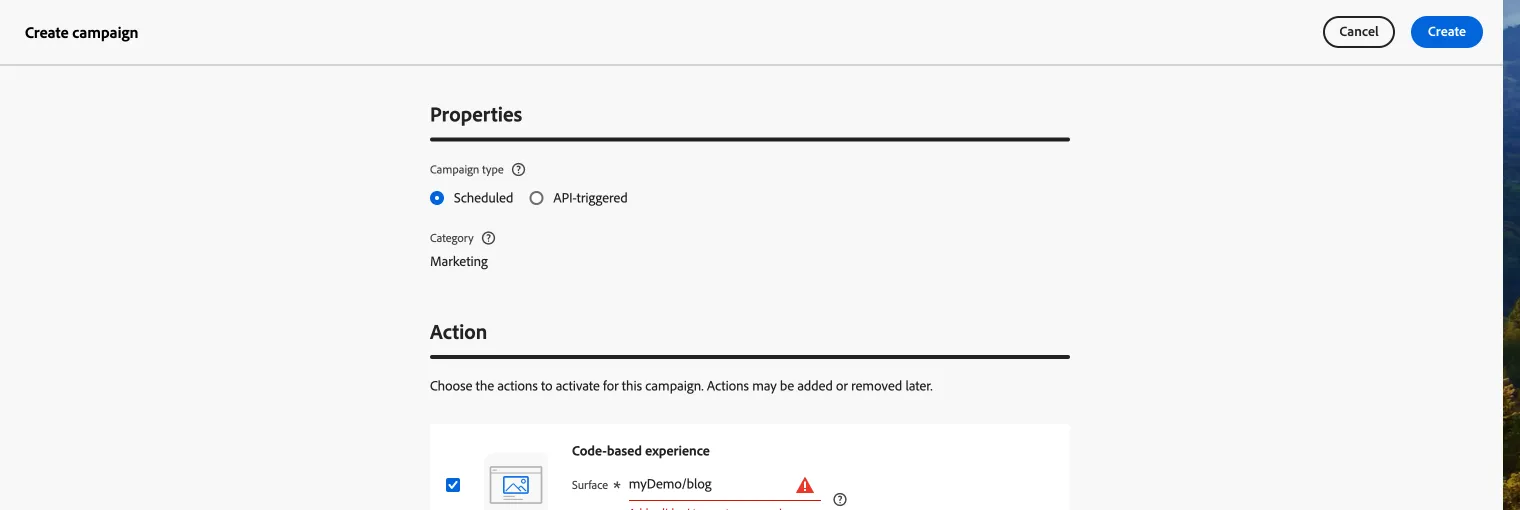
Task: Click the Marketing category value
Action: (459, 261)
